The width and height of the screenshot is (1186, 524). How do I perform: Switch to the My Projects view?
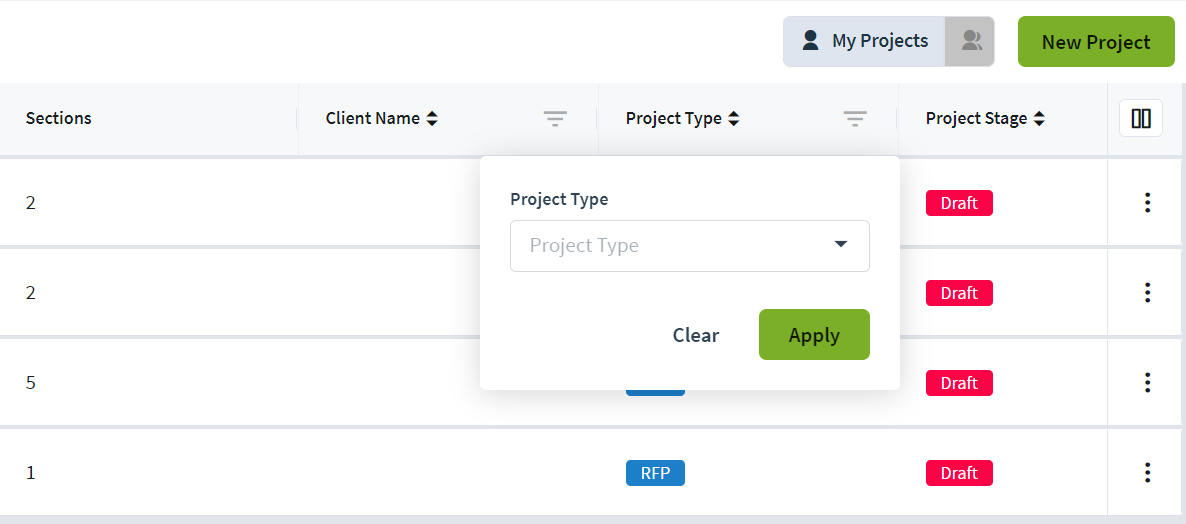[865, 41]
